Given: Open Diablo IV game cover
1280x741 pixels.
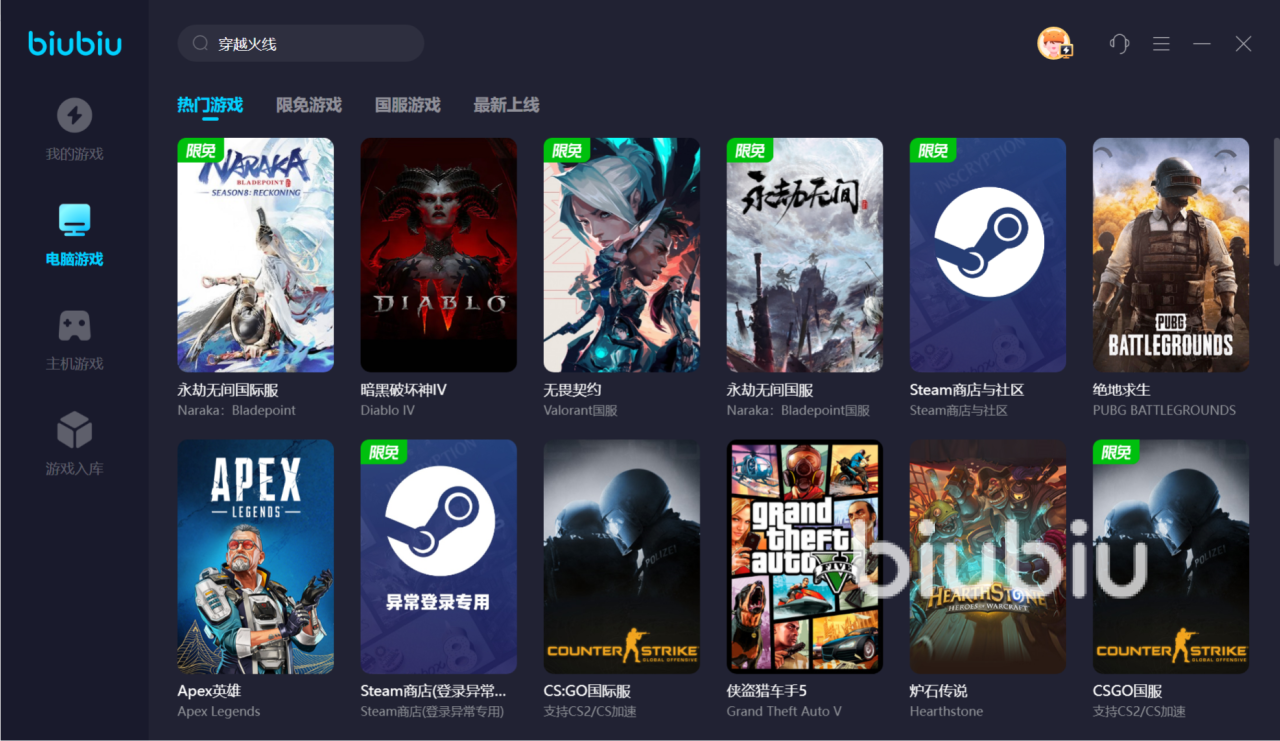Looking at the screenshot, I should click(439, 255).
